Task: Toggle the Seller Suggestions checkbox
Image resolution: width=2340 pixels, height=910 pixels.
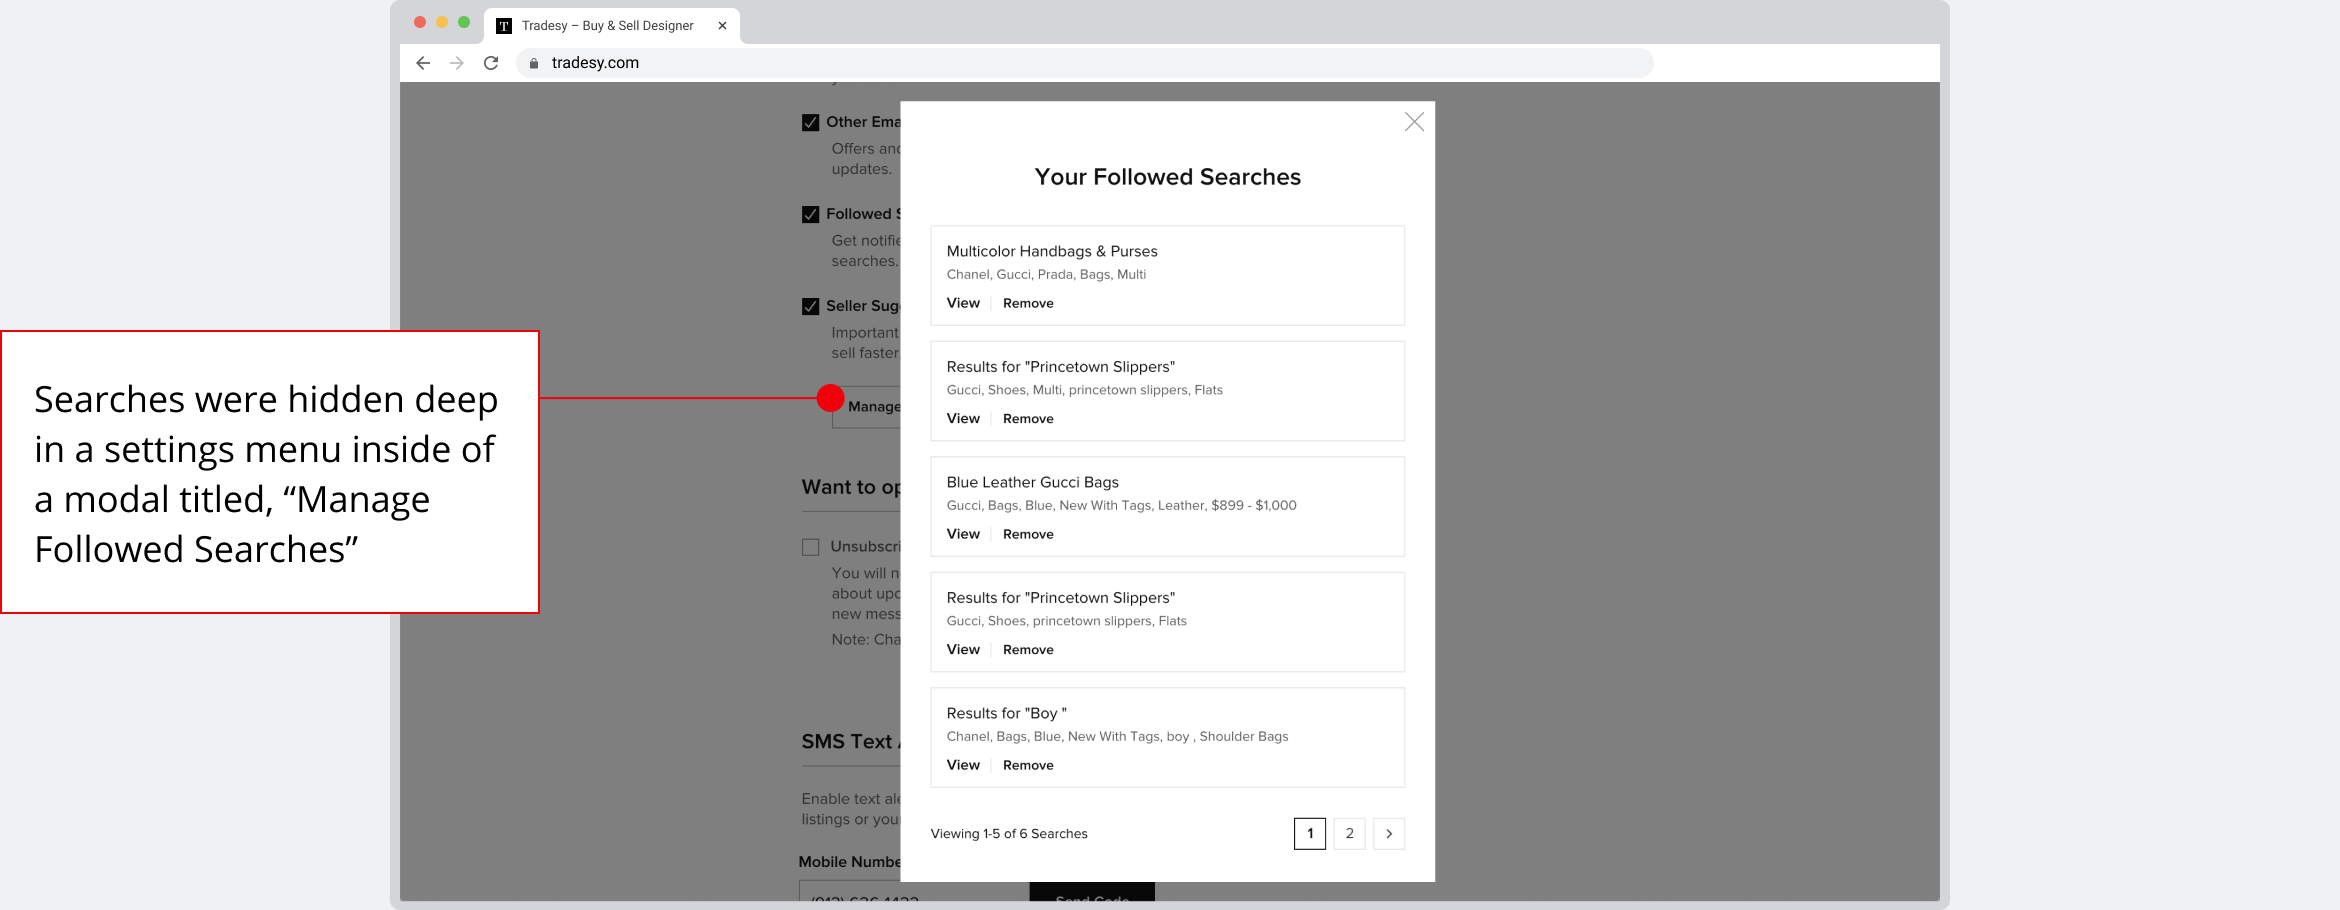Action: click(811, 307)
